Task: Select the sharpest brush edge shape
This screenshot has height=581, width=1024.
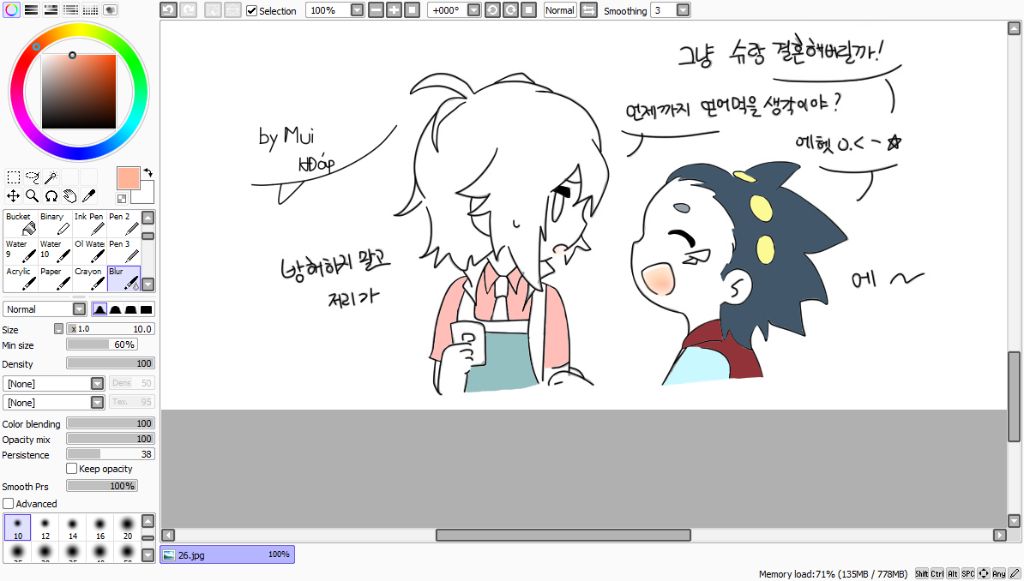Action: 99,309
